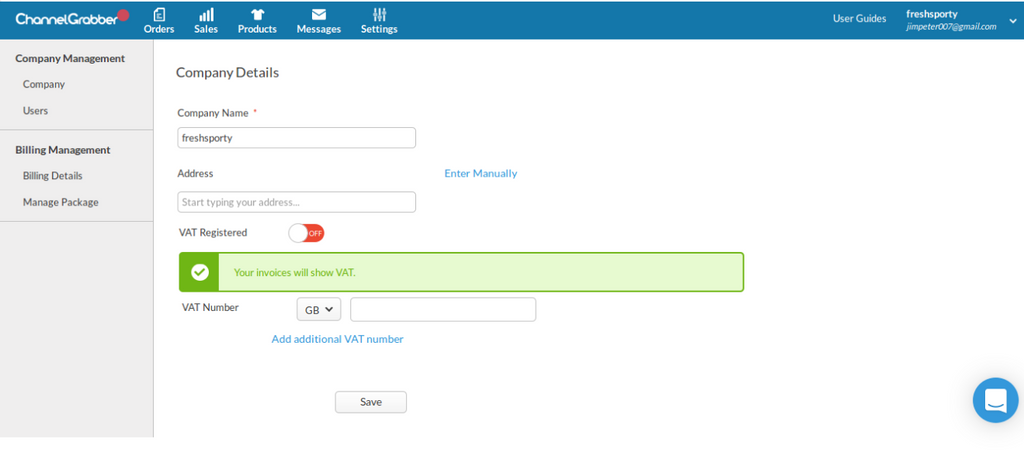The width and height of the screenshot is (1024, 456).
Task: Toggle the VAT Registered switch
Action: (x=306, y=233)
